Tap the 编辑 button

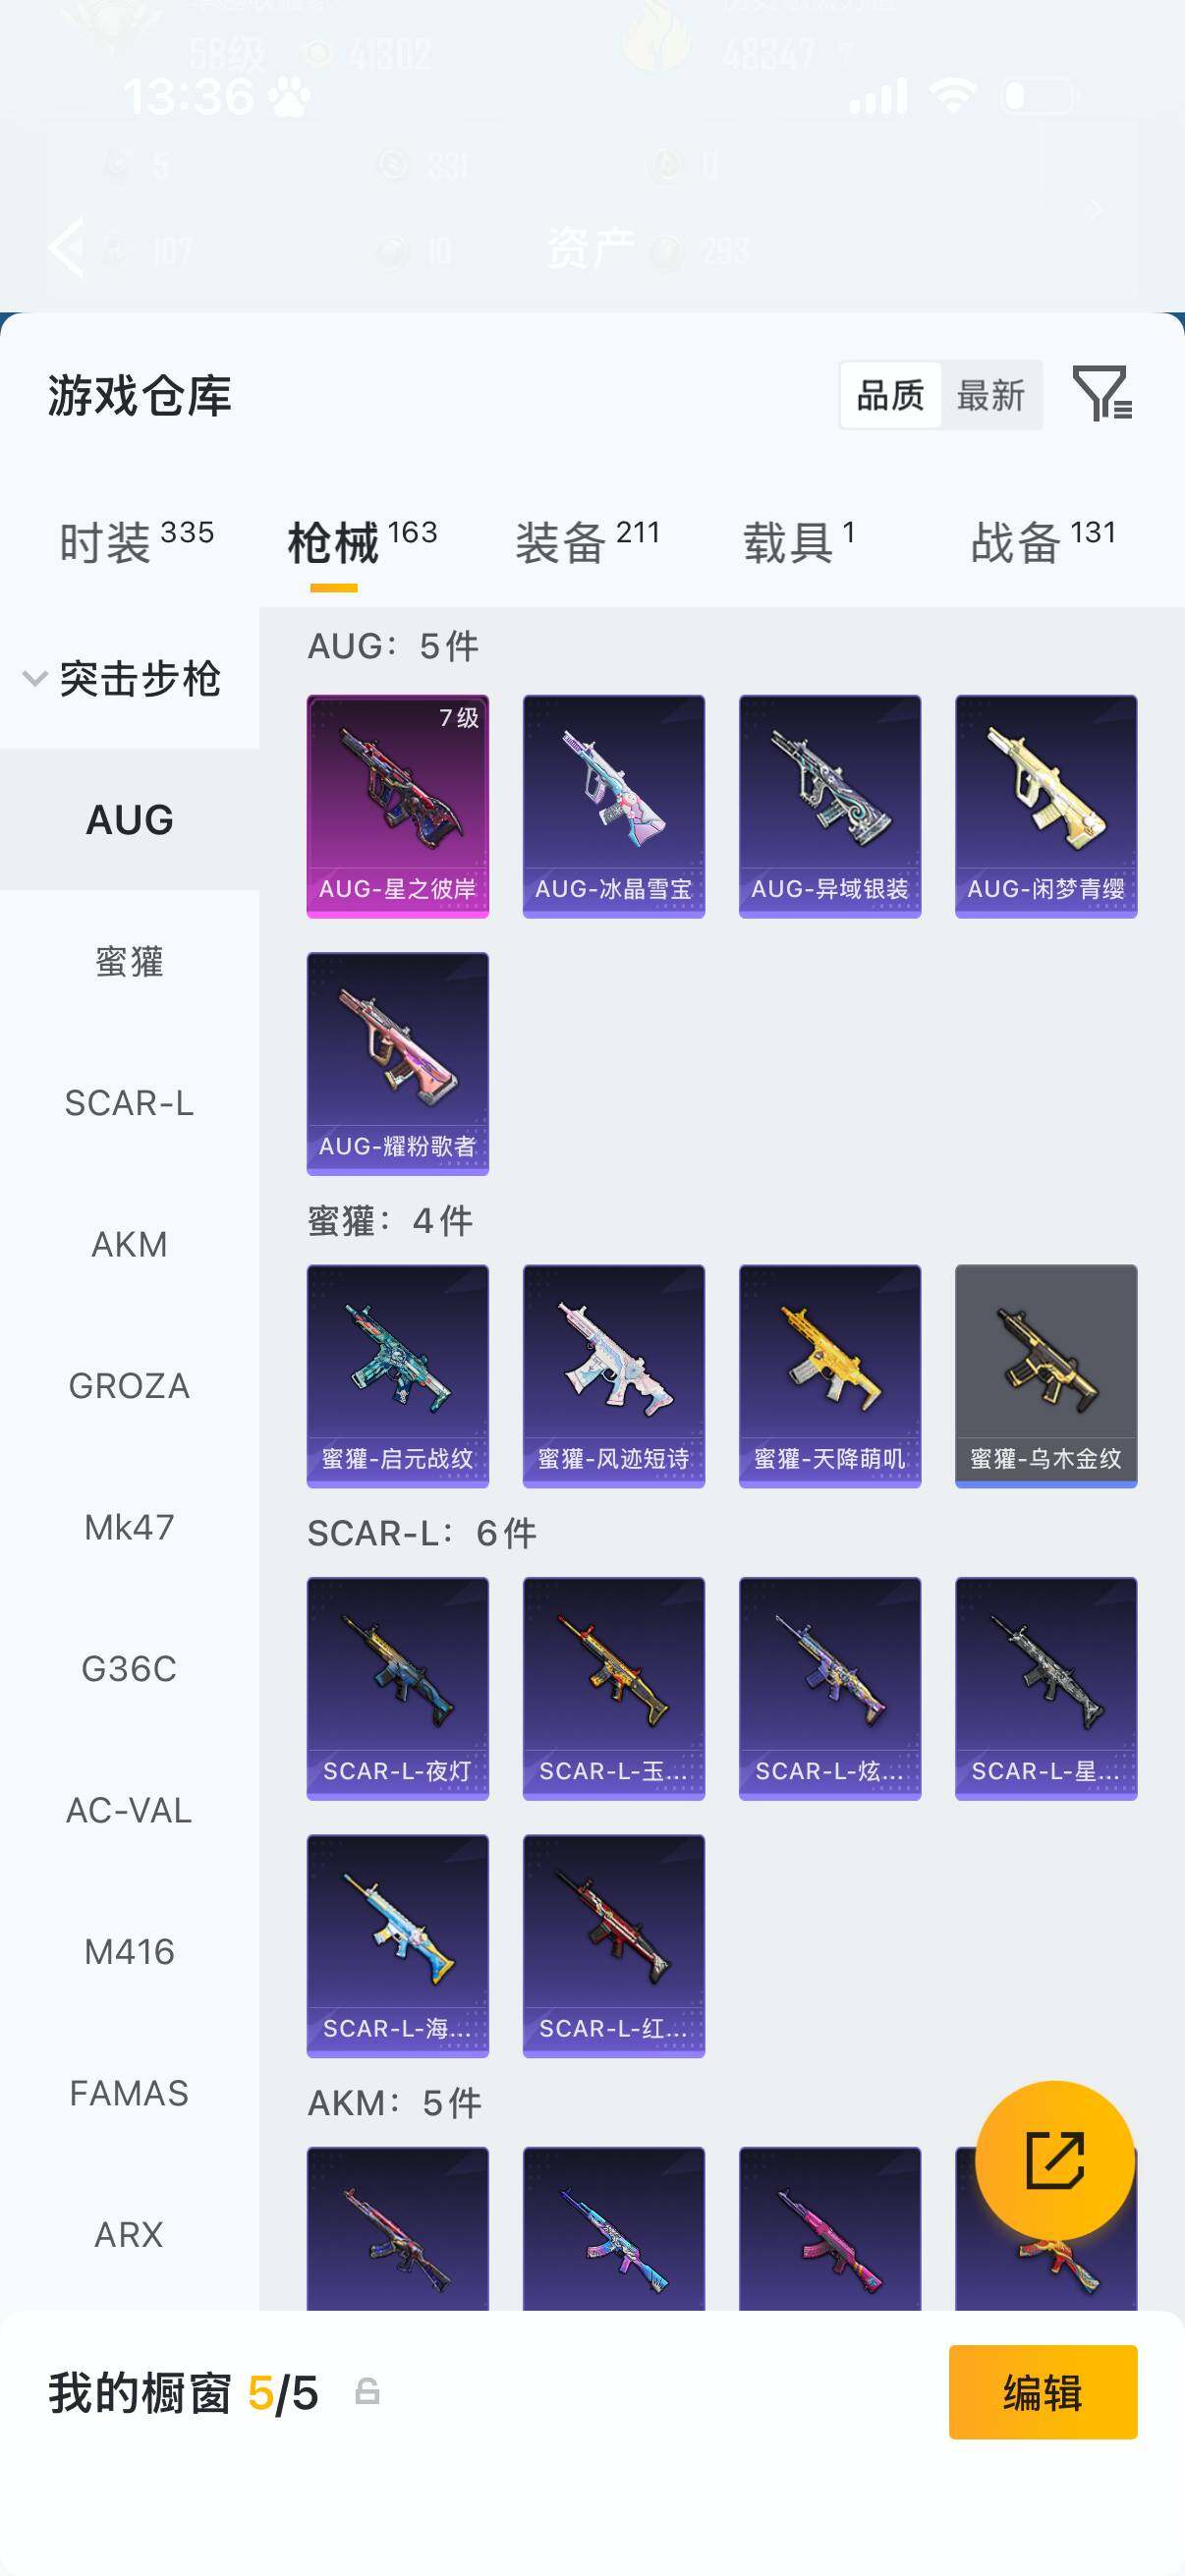click(x=1043, y=2392)
